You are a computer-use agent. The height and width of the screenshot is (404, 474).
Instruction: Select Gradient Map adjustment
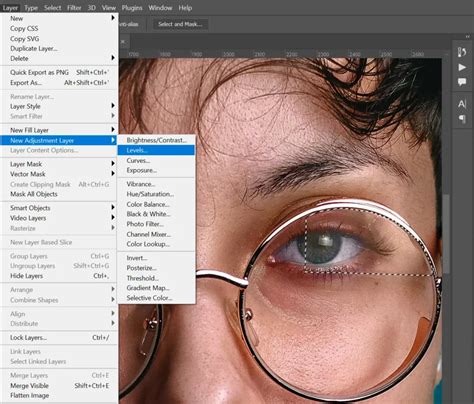(156, 288)
